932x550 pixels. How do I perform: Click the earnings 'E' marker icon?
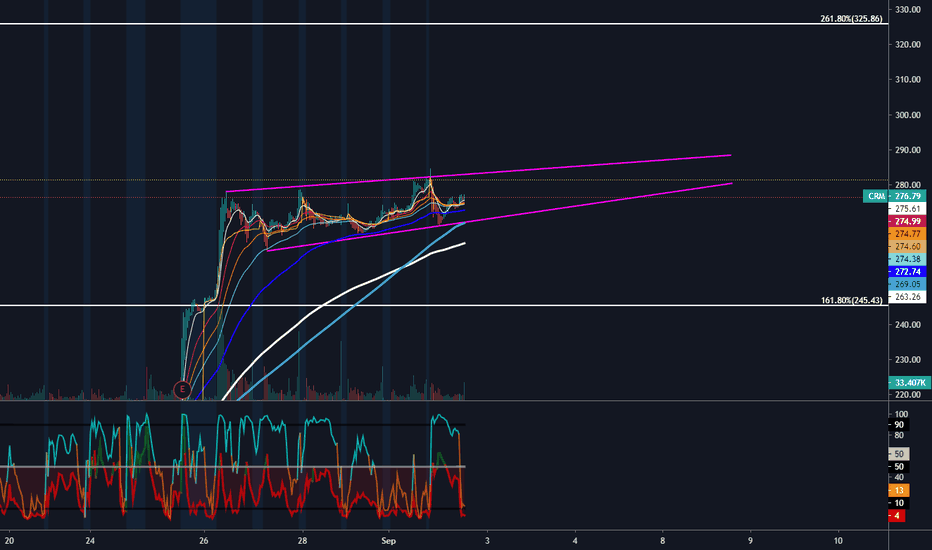pos(182,389)
